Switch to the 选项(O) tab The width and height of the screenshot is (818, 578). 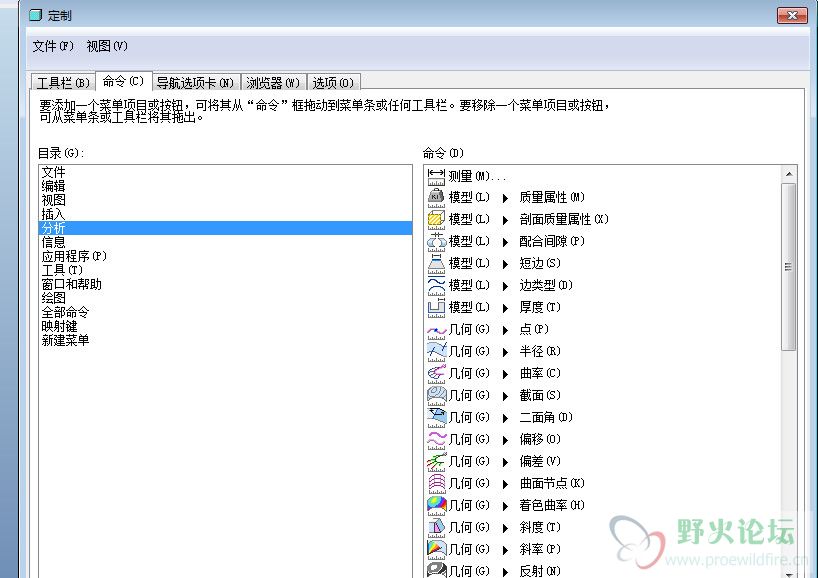(333, 82)
